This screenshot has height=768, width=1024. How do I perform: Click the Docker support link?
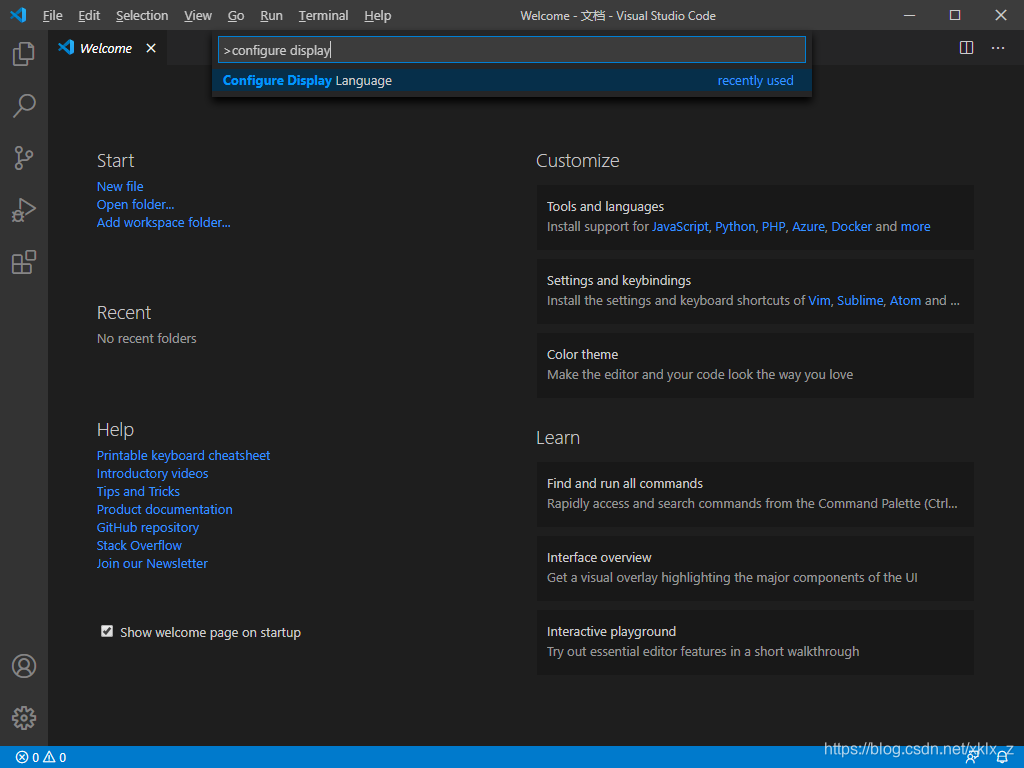[852, 227]
